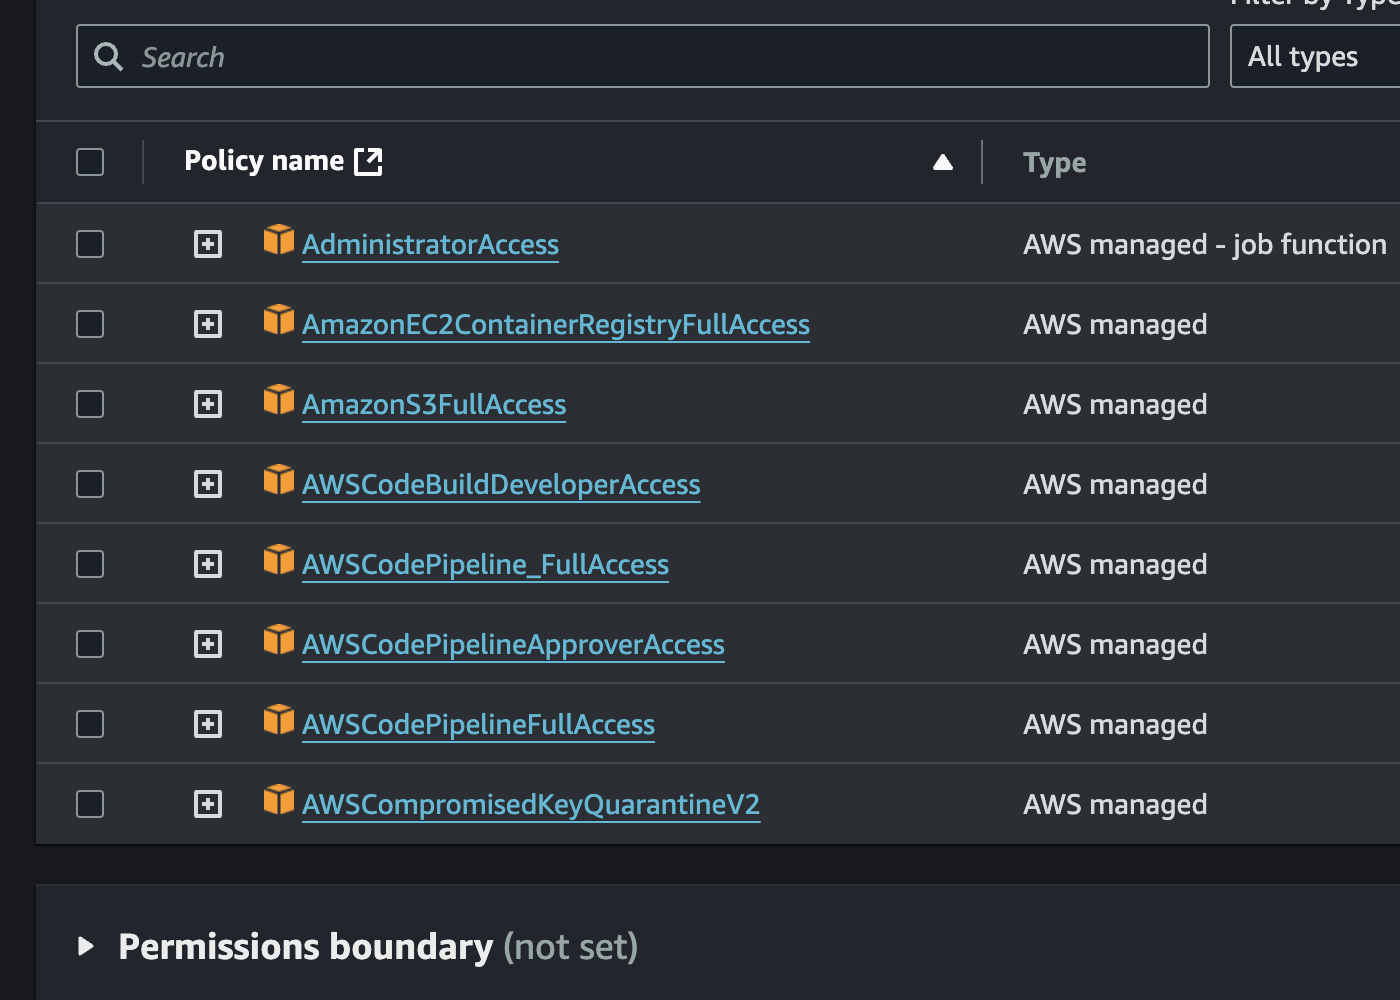Click the policy icon beside AmazonS3FullAccess
Viewport: 1400px width, 1000px height.
pos(279,401)
